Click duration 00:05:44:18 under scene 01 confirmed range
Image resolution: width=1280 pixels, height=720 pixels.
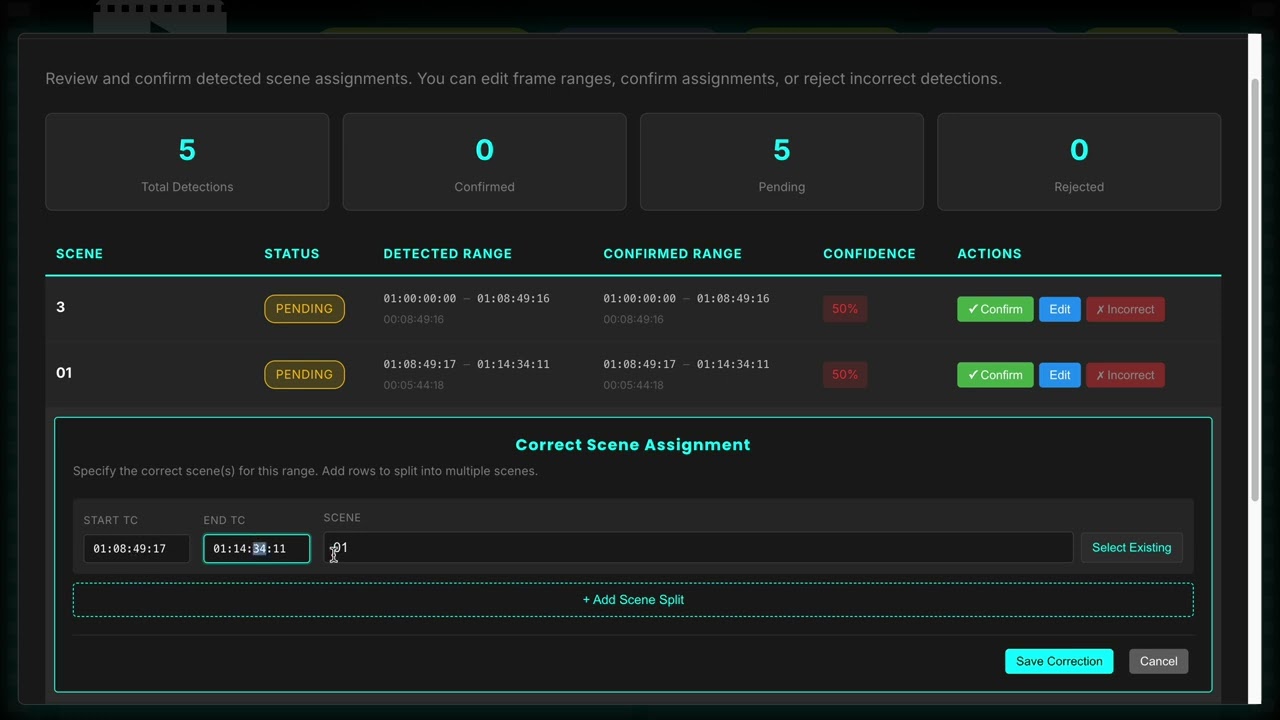pos(633,386)
